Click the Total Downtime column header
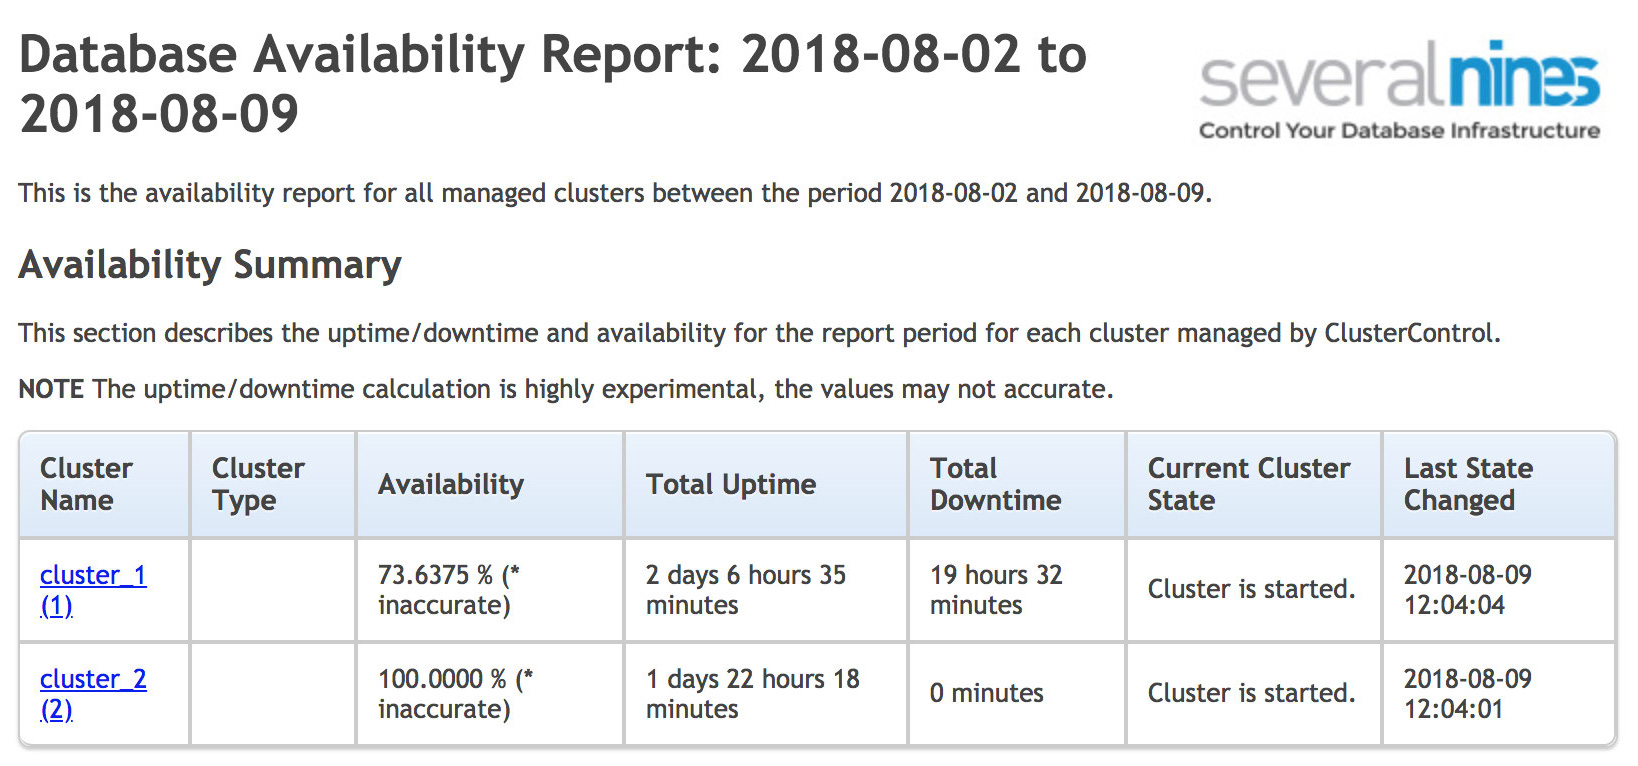This screenshot has width=1638, height=766. click(x=1017, y=485)
